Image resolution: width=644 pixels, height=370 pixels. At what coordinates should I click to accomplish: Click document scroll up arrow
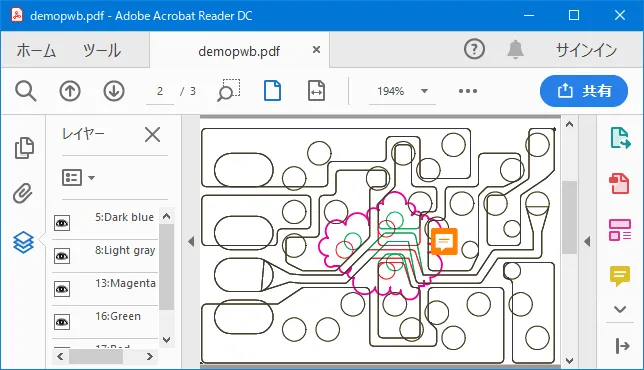pyautogui.click(x=569, y=124)
